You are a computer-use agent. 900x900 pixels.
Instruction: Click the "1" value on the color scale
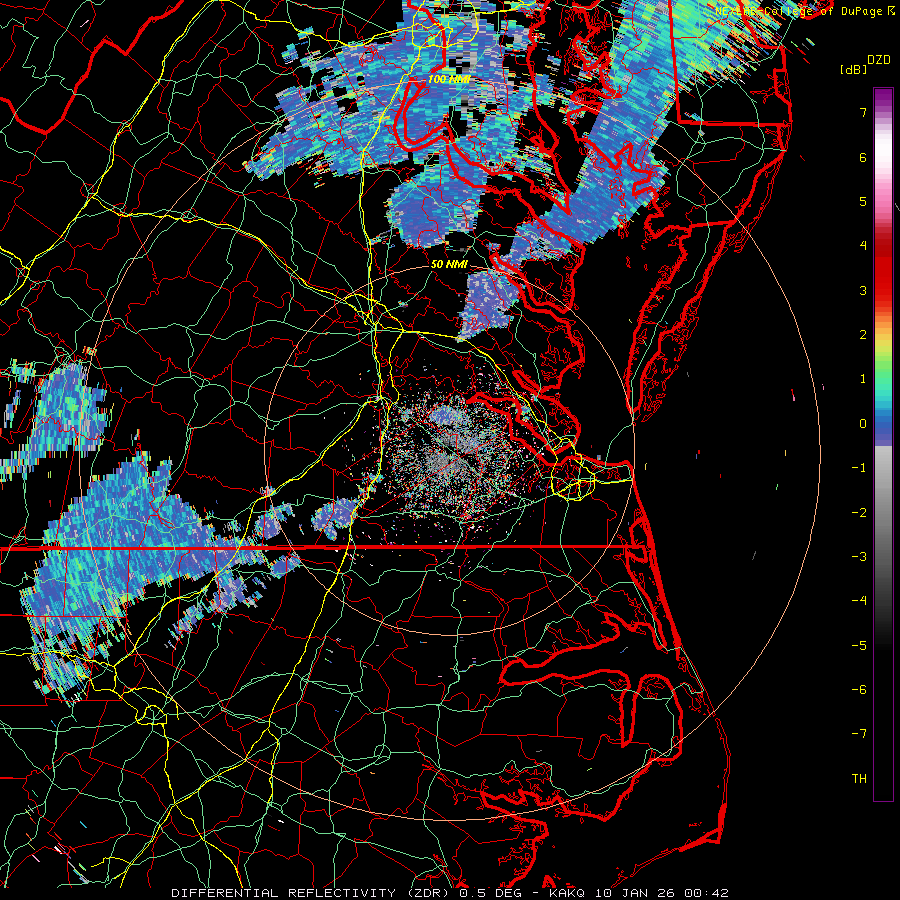click(863, 379)
